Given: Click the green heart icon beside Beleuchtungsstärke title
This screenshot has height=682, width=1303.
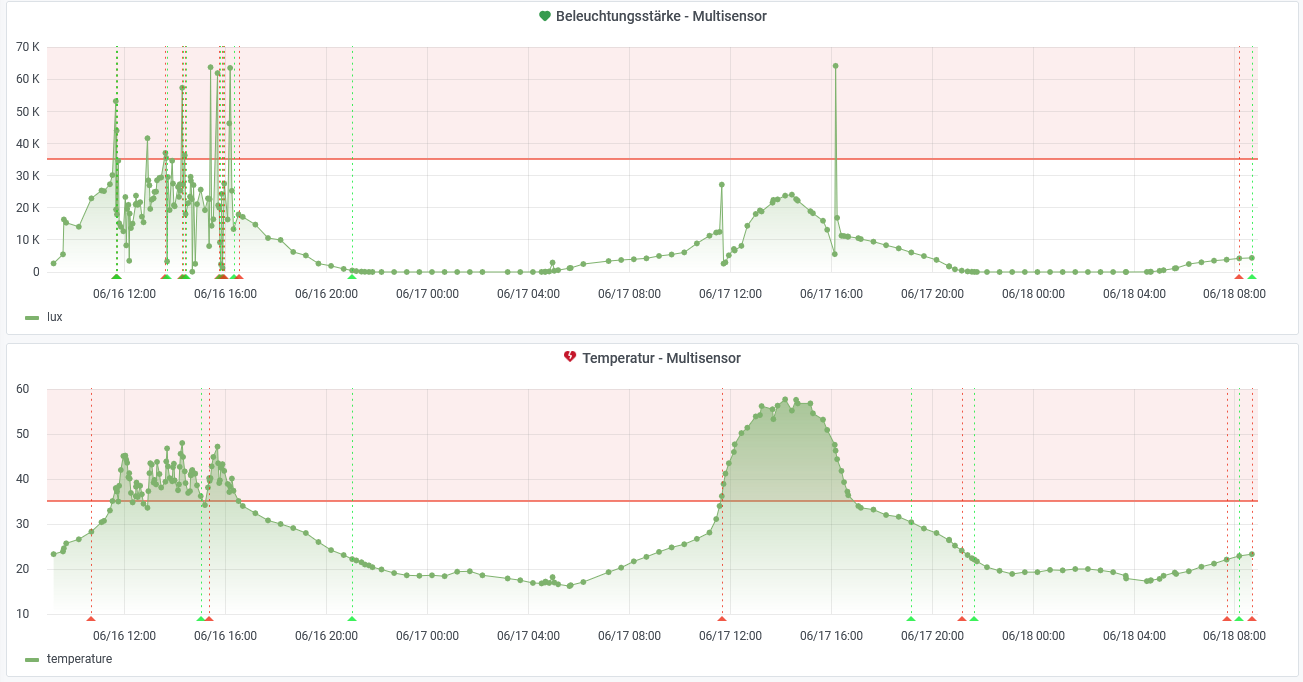Looking at the screenshot, I should pyautogui.click(x=545, y=16).
